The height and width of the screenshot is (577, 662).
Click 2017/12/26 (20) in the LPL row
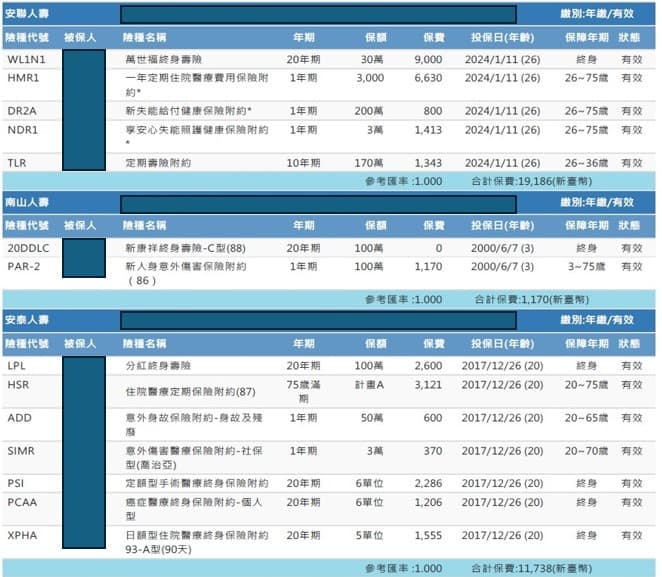[x=502, y=366]
